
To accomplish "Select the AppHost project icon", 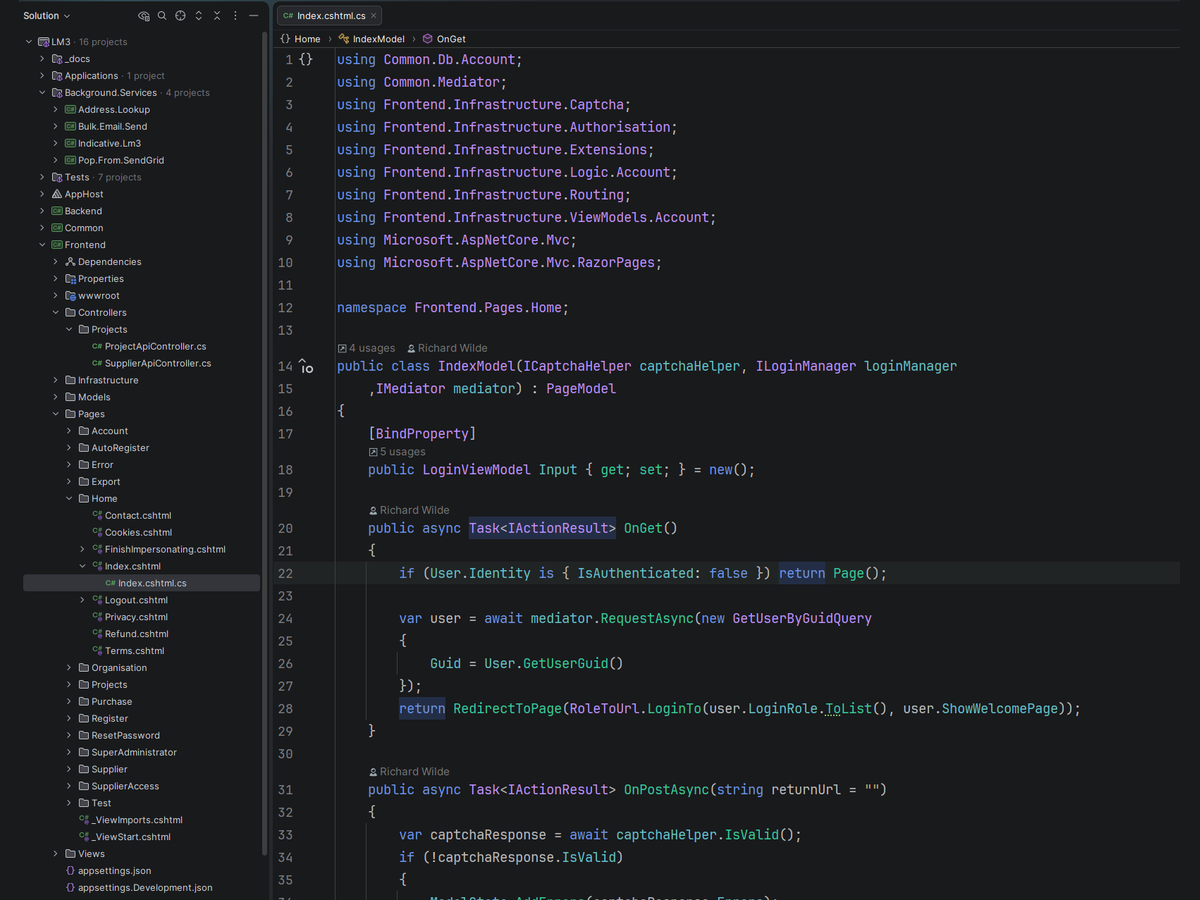I will coord(57,194).
